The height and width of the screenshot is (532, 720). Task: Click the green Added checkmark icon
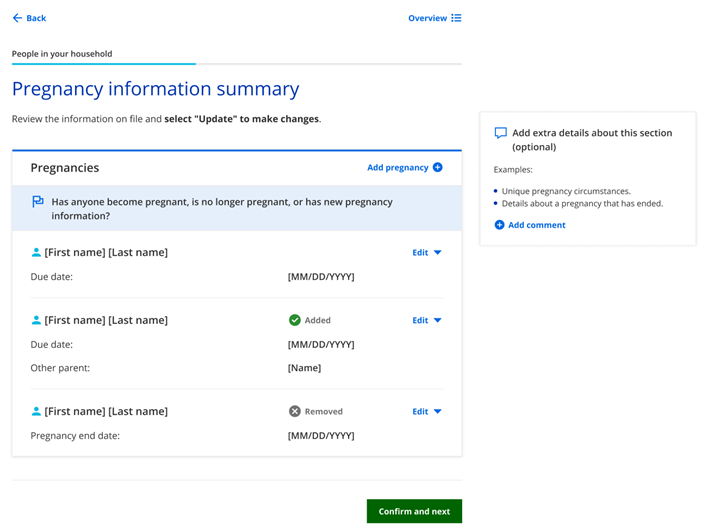(295, 321)
